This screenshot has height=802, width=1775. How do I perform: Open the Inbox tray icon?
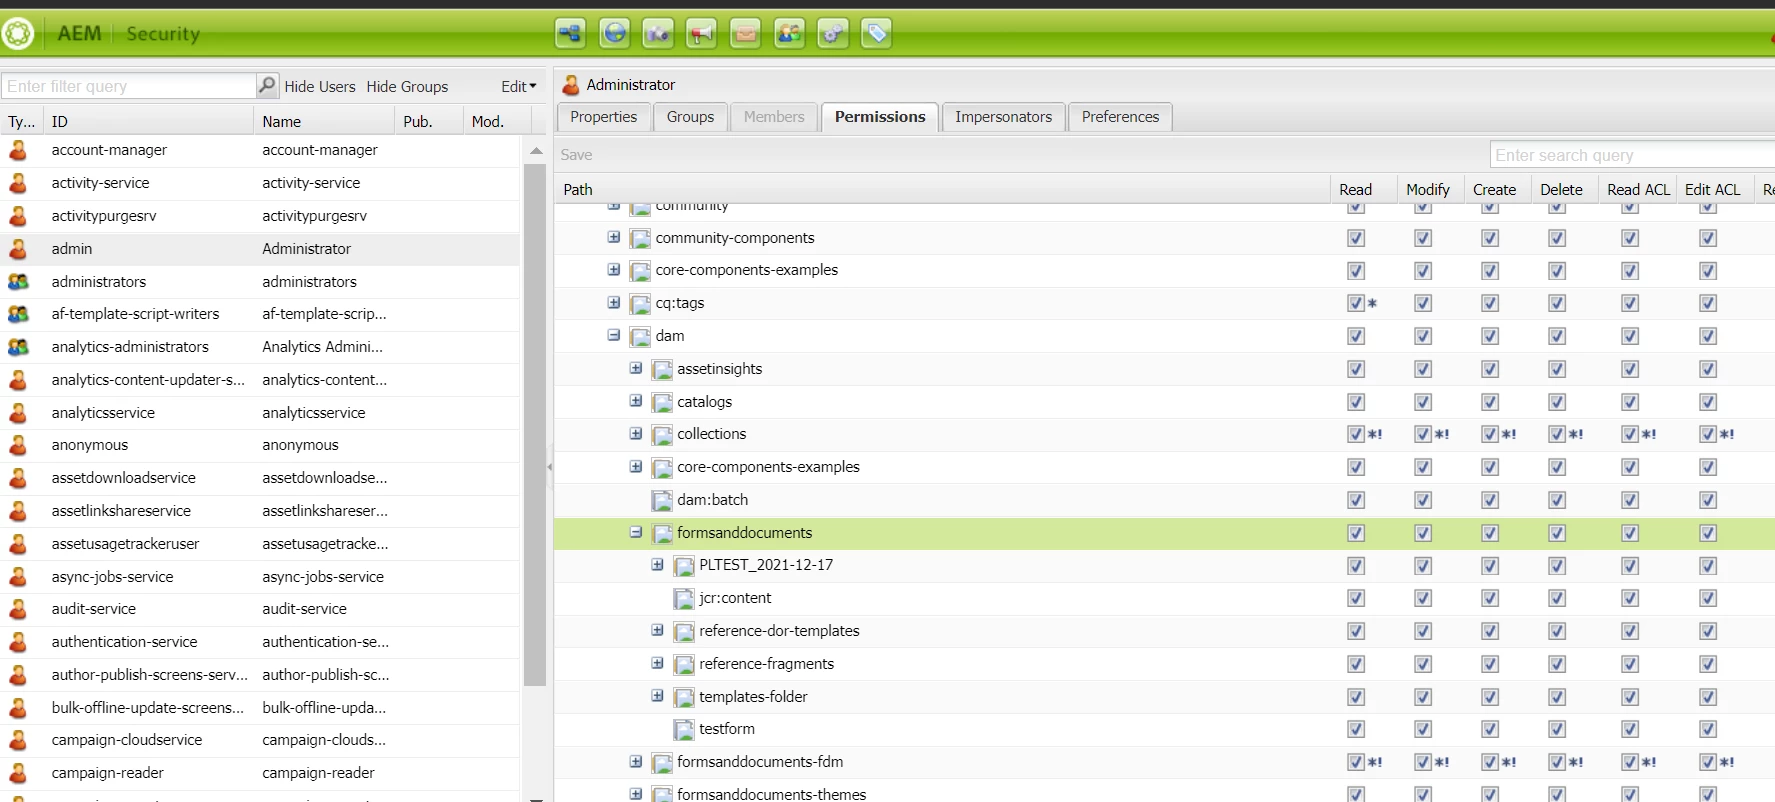(x=745, y=33)
